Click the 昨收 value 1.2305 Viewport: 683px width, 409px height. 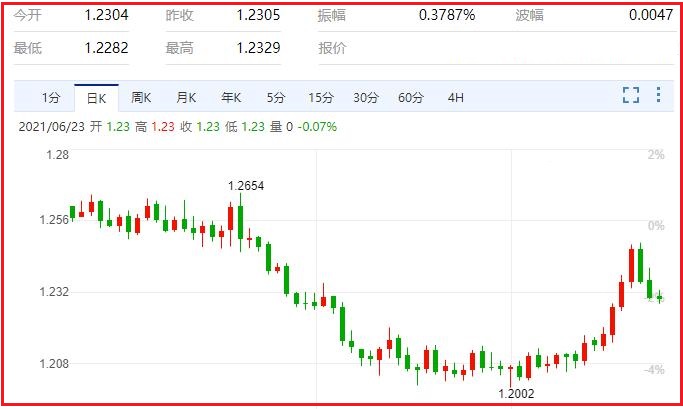(x=258, y=15)
